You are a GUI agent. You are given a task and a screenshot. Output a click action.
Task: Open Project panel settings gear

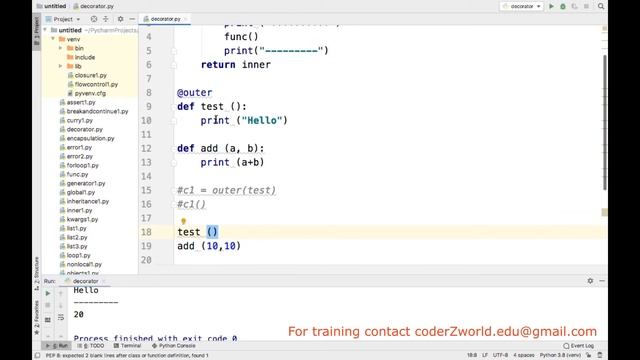[x=120, y=19]
